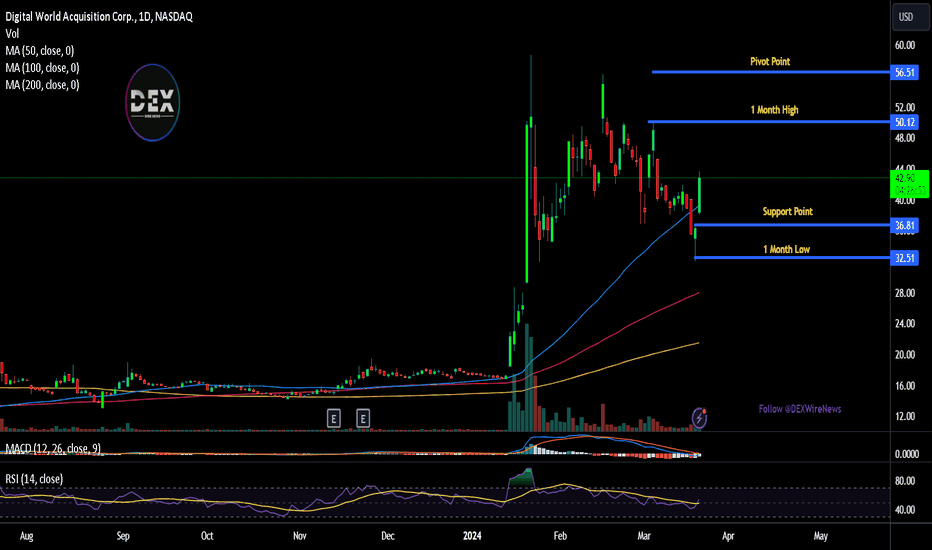This screenshot has height=550, width=932.
Task: Click the 12.00 price scale value
Action: pyautogui.click(x=905, y=416)
